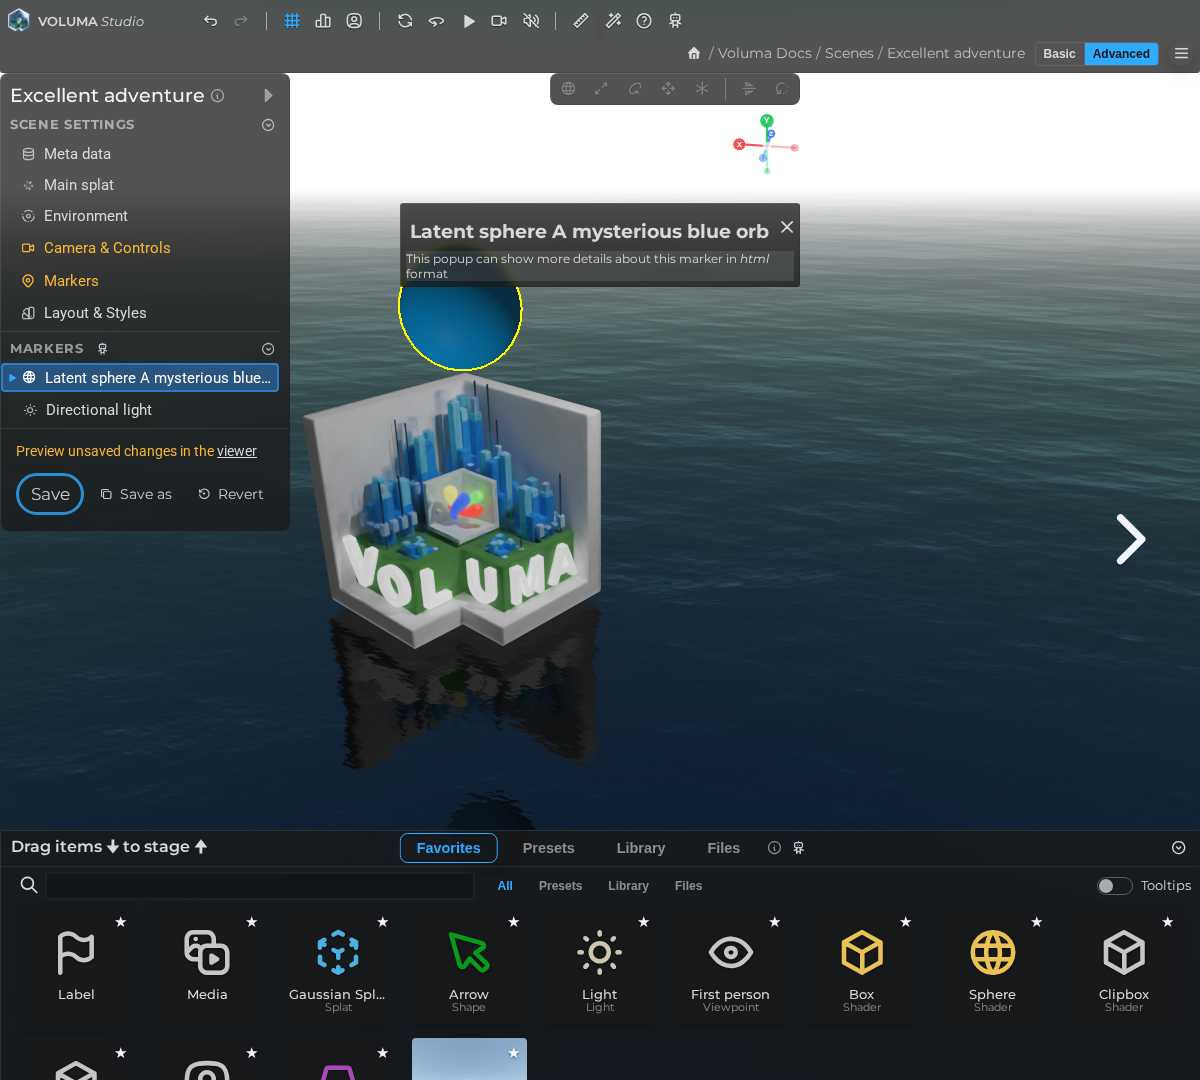Open the bar chart statistics icon
The width and height of the screenshot is (1200, 1080).
click(323, 21)
